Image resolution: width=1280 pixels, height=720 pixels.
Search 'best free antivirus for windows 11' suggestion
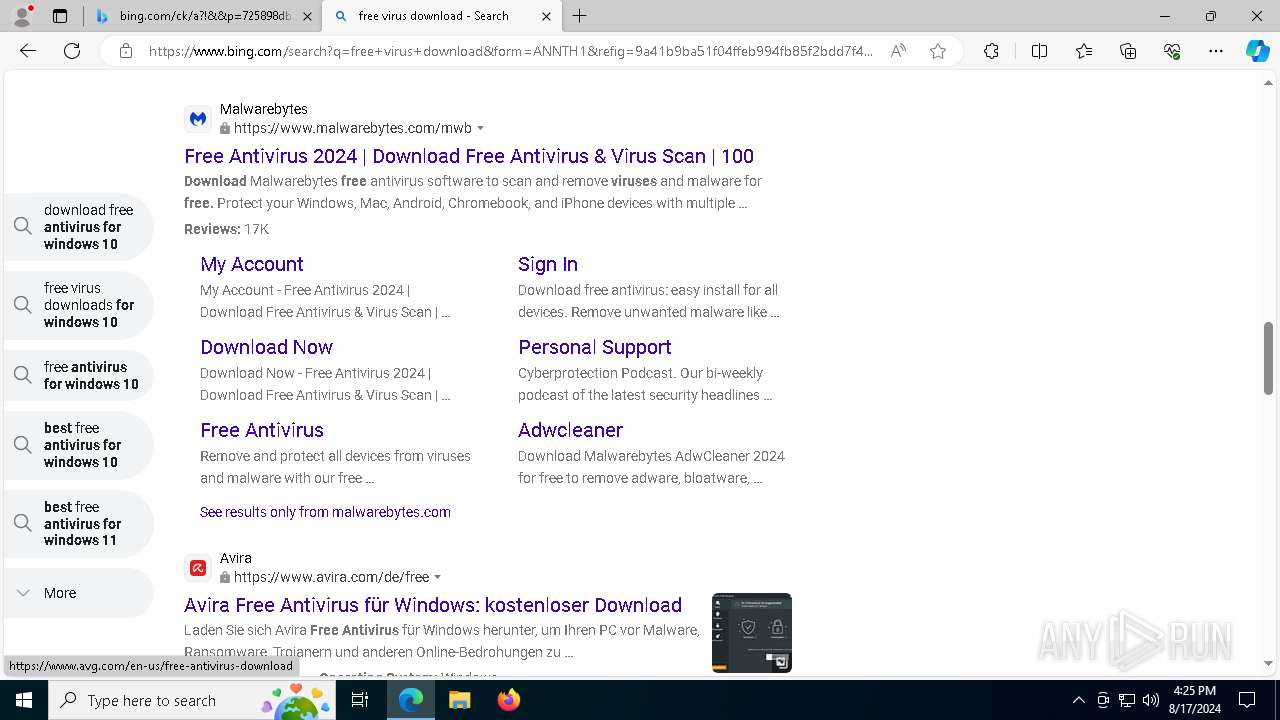point(79,523)
